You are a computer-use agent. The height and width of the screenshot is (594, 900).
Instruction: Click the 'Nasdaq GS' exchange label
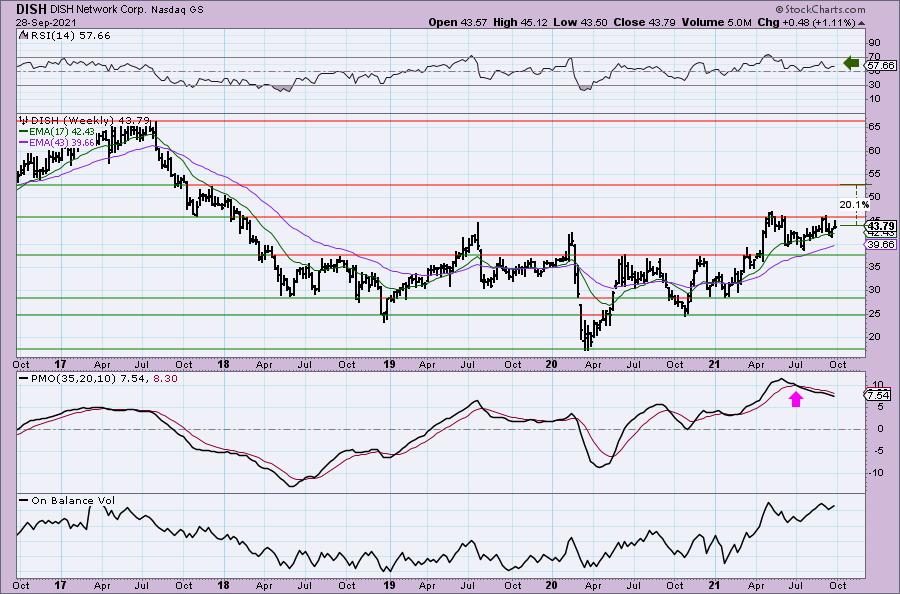click(x=177, y=10)
